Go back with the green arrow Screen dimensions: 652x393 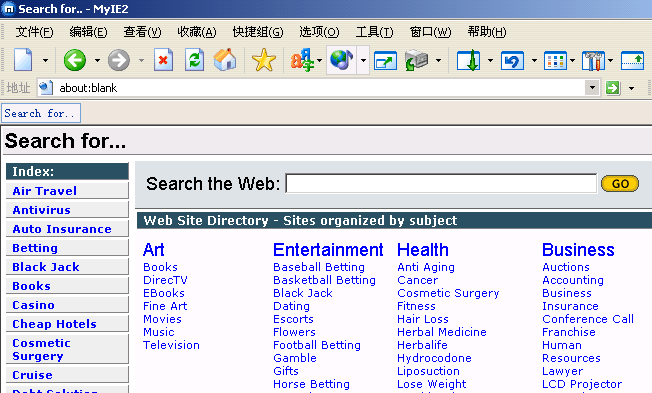pyautogui.click(x=75, y=60)
